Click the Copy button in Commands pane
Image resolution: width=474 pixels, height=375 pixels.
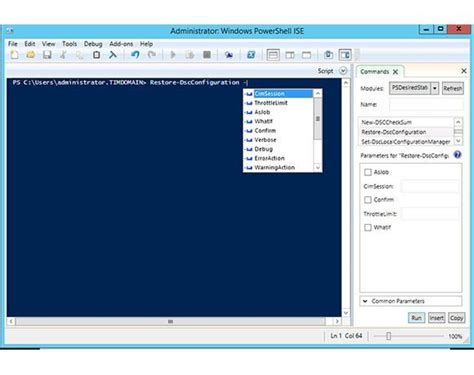[456, 318]
